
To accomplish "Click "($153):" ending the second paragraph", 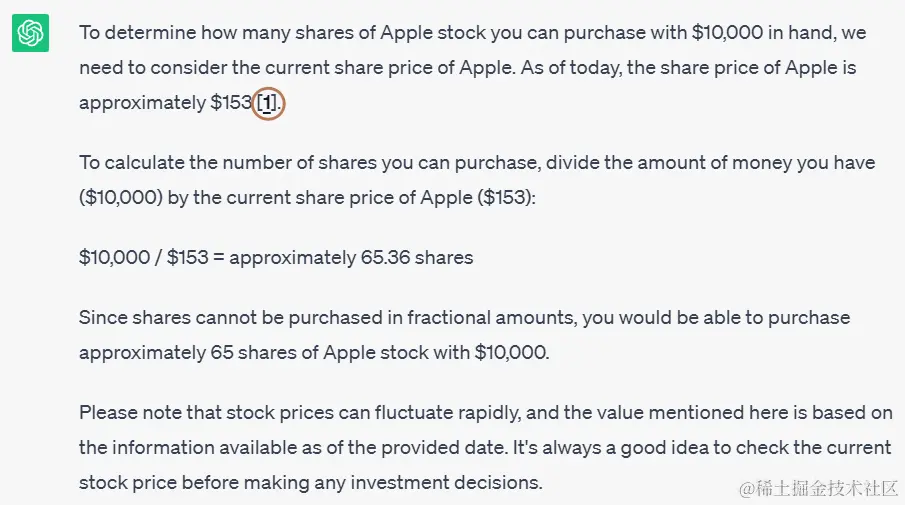I will 506,198.
